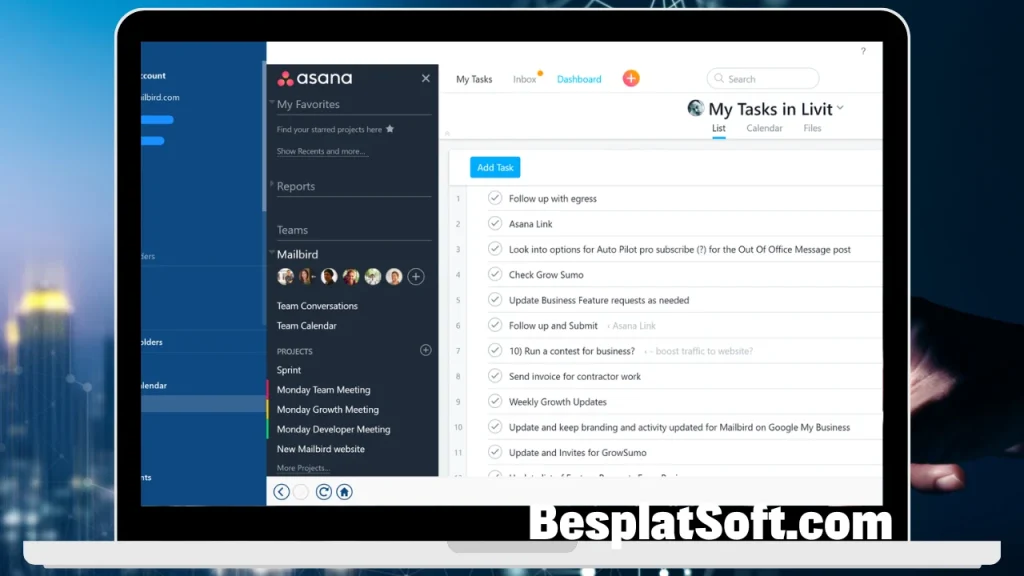Viewport: 1024px width, 576px height.
Task: Select the Monday Growth Meeting project
Action: (327, 409)
